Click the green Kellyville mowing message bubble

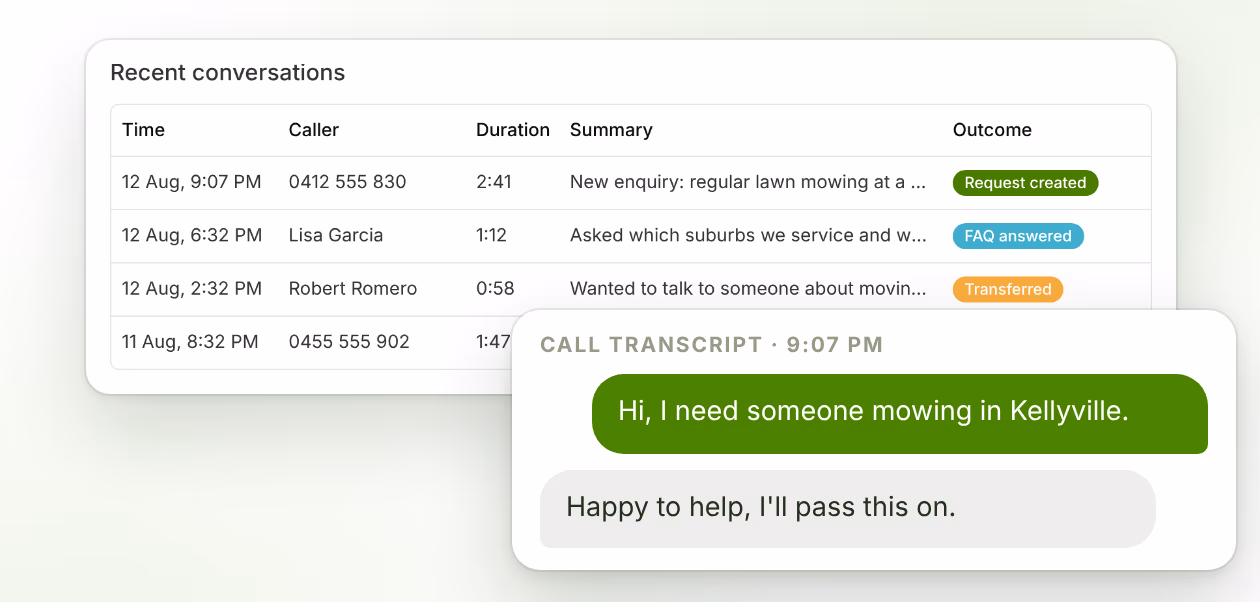point(900,413)
